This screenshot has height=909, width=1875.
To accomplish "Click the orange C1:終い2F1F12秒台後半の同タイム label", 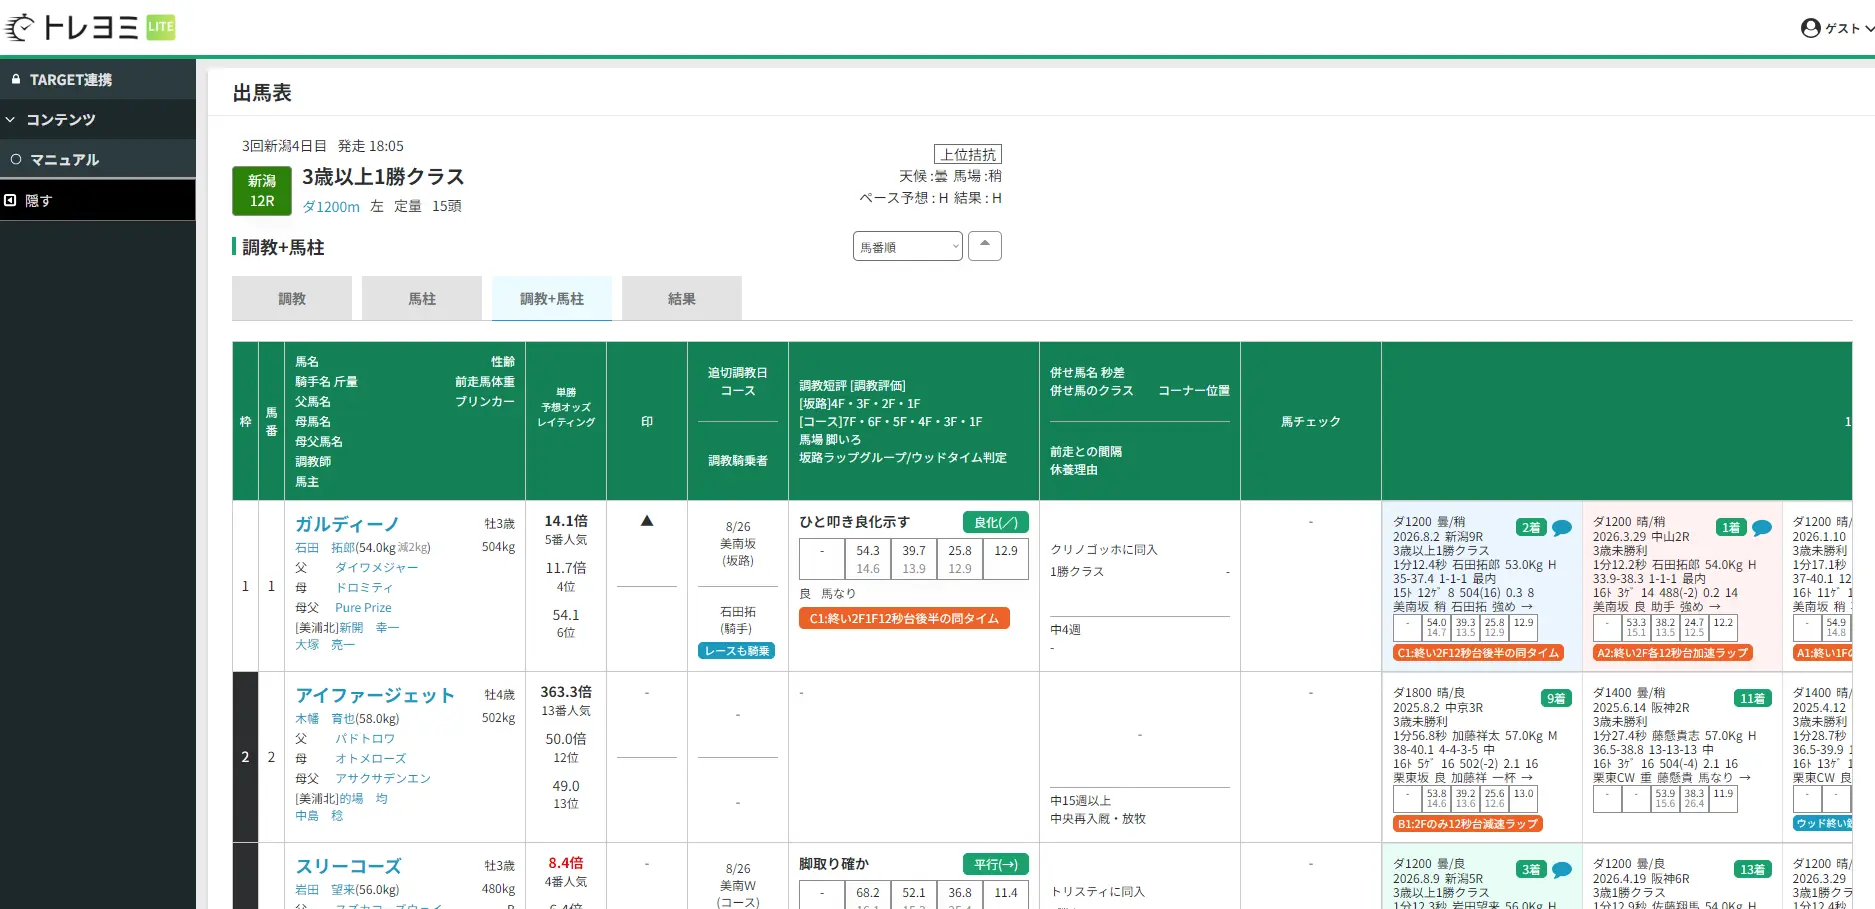I will tap(904, 619).
